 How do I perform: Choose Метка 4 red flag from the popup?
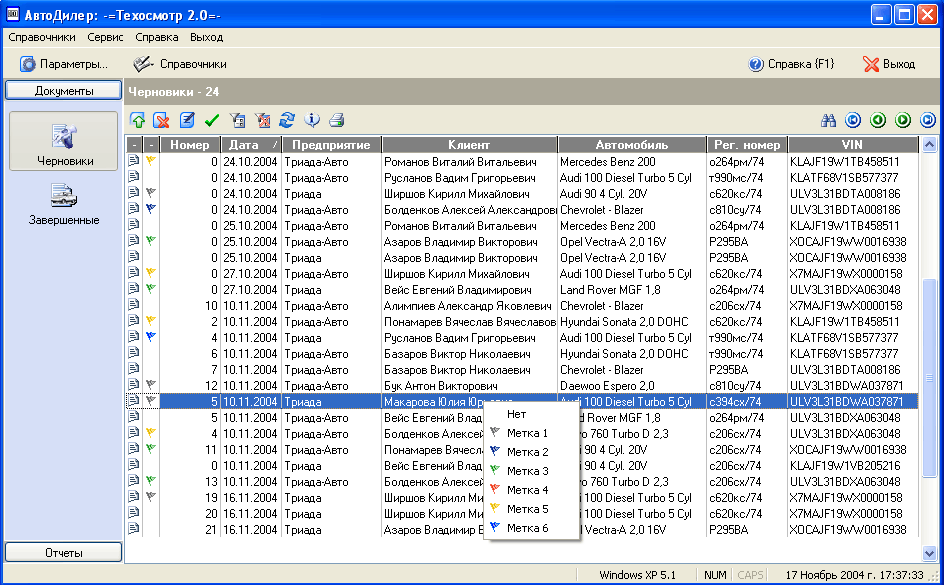coord(527,490)
